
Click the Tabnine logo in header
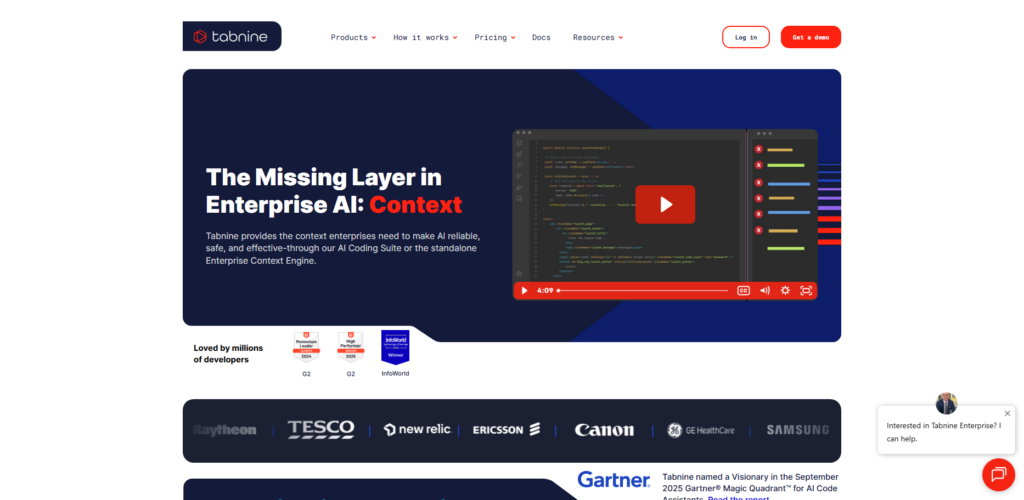pos(232,37)
